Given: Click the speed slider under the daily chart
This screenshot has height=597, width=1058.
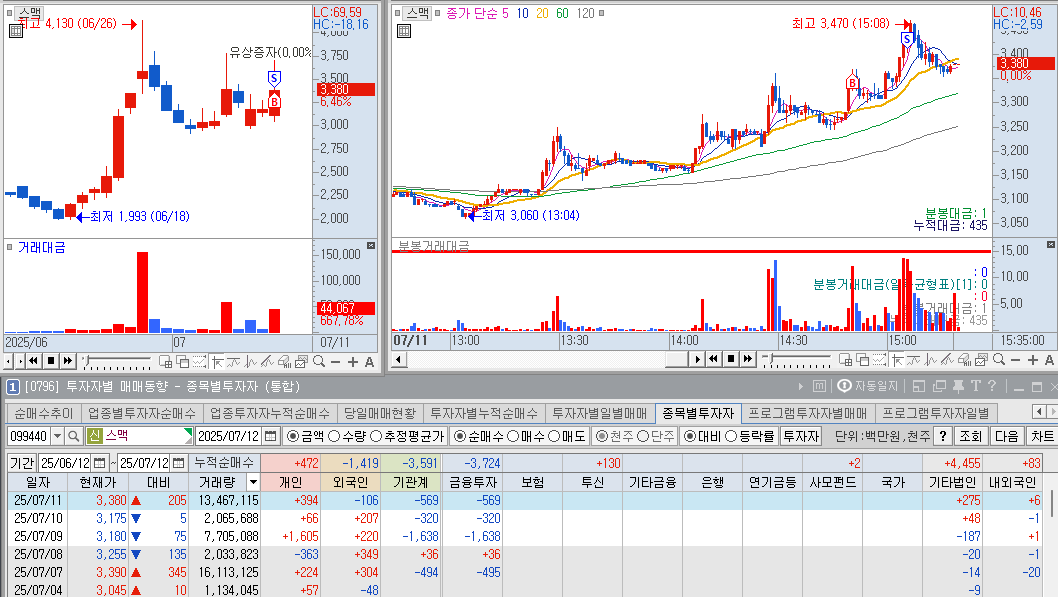Looking at the screenshot, I should click(x=116, y=362).
